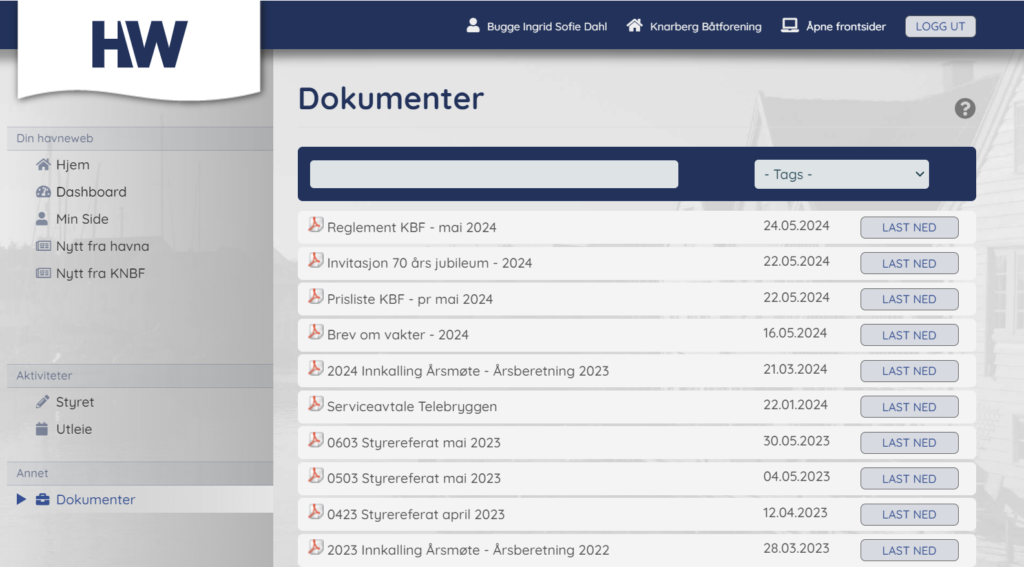Download Prisliste KBF - pr mai 2024

[x=909, y=299]
